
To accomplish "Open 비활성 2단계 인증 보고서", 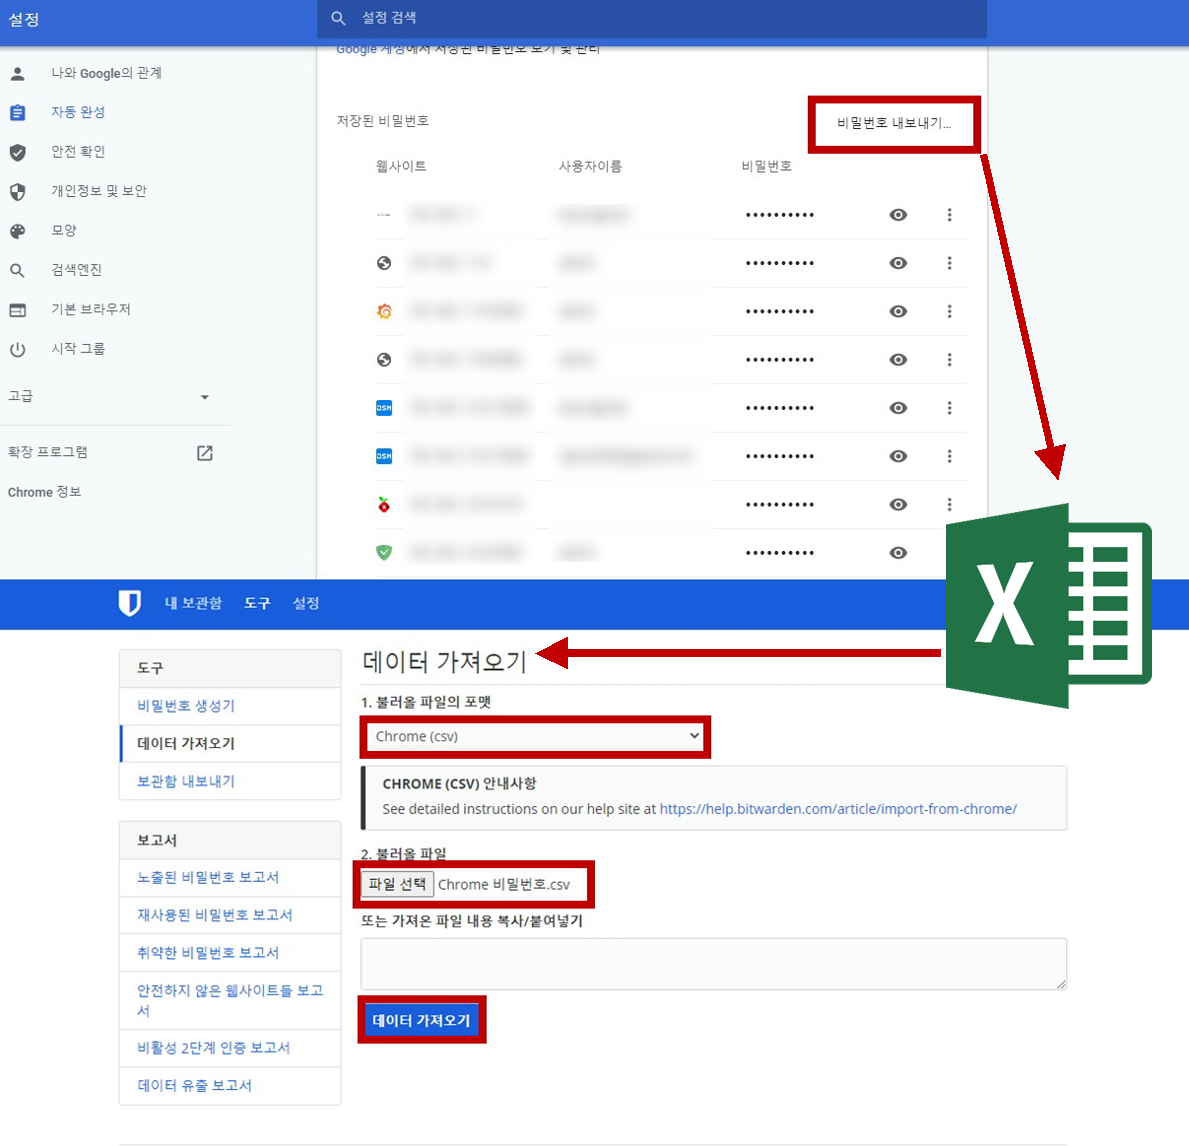I will tap(230, 1048).
